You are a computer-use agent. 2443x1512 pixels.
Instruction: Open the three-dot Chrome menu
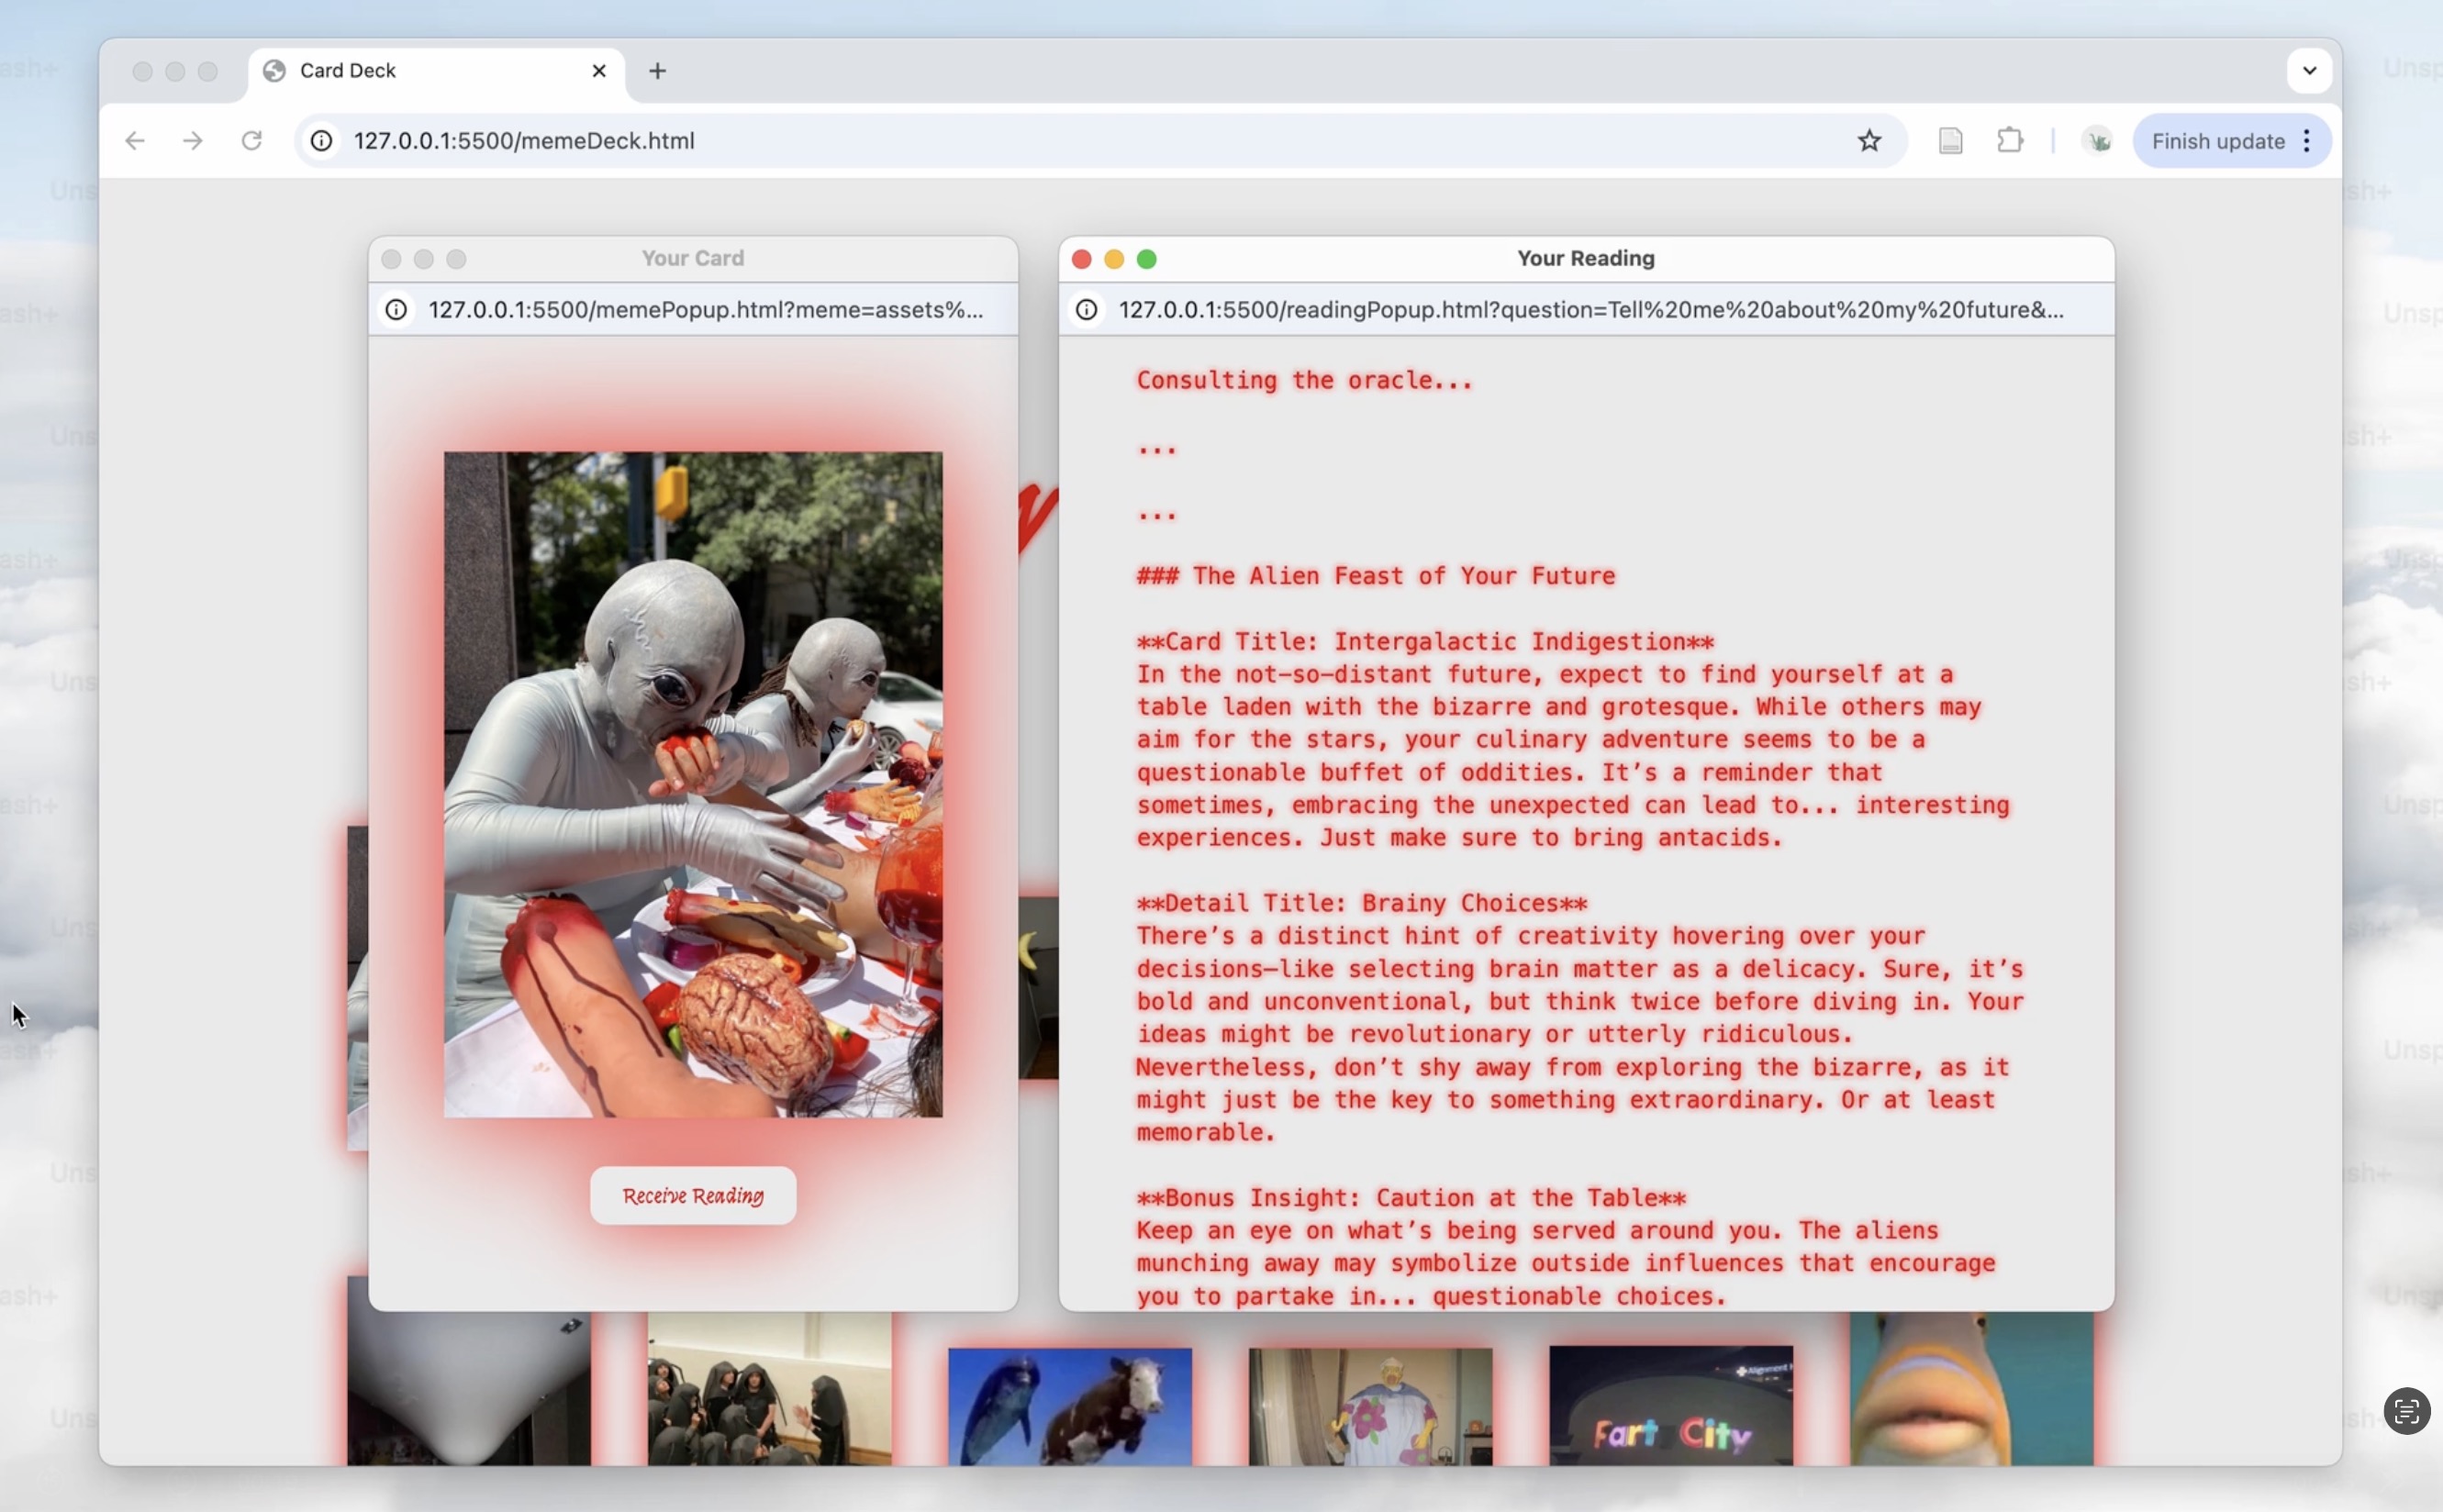pyautogui.click(x=2307, y=141)
